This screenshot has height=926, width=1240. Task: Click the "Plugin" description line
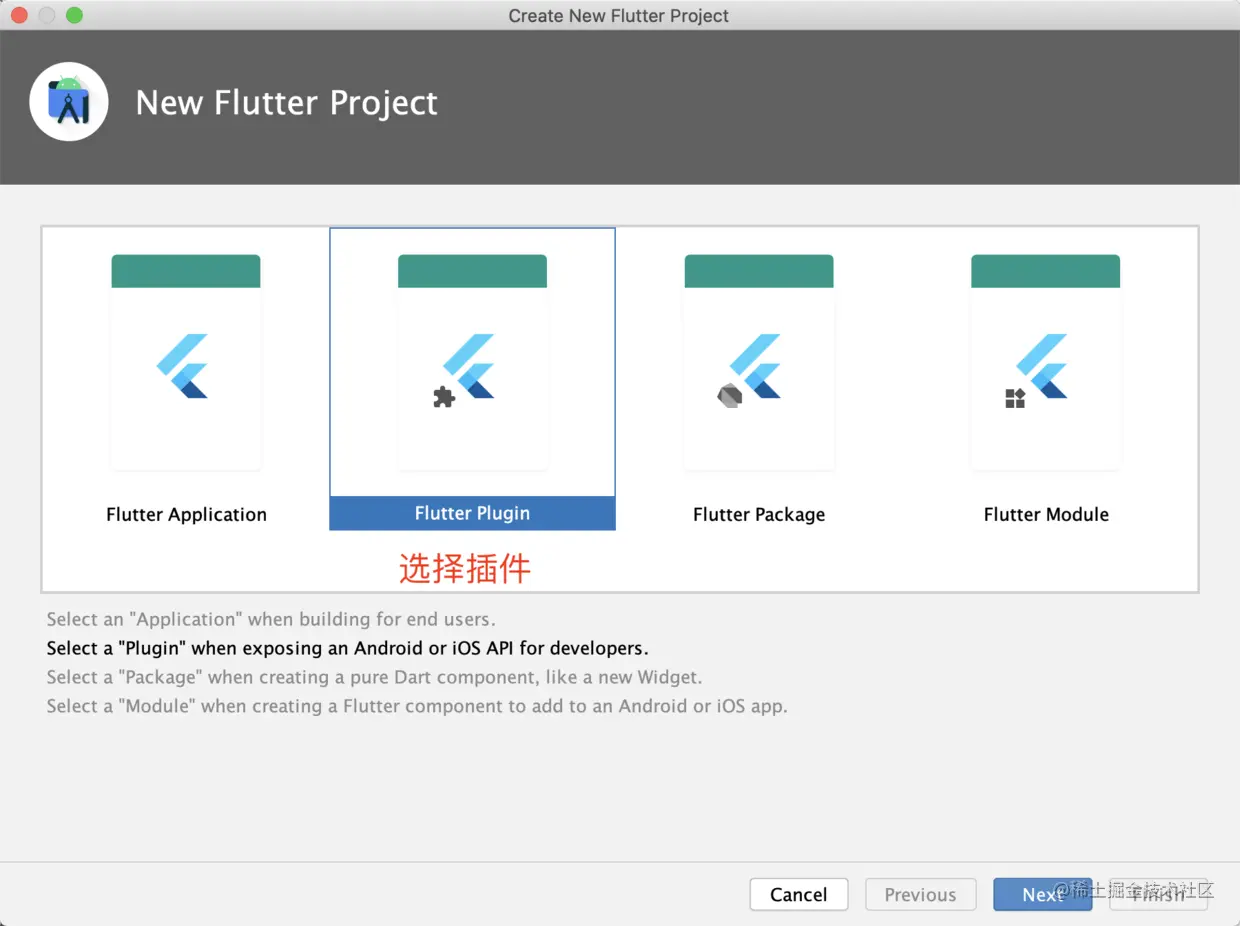[x=347, y=648]
